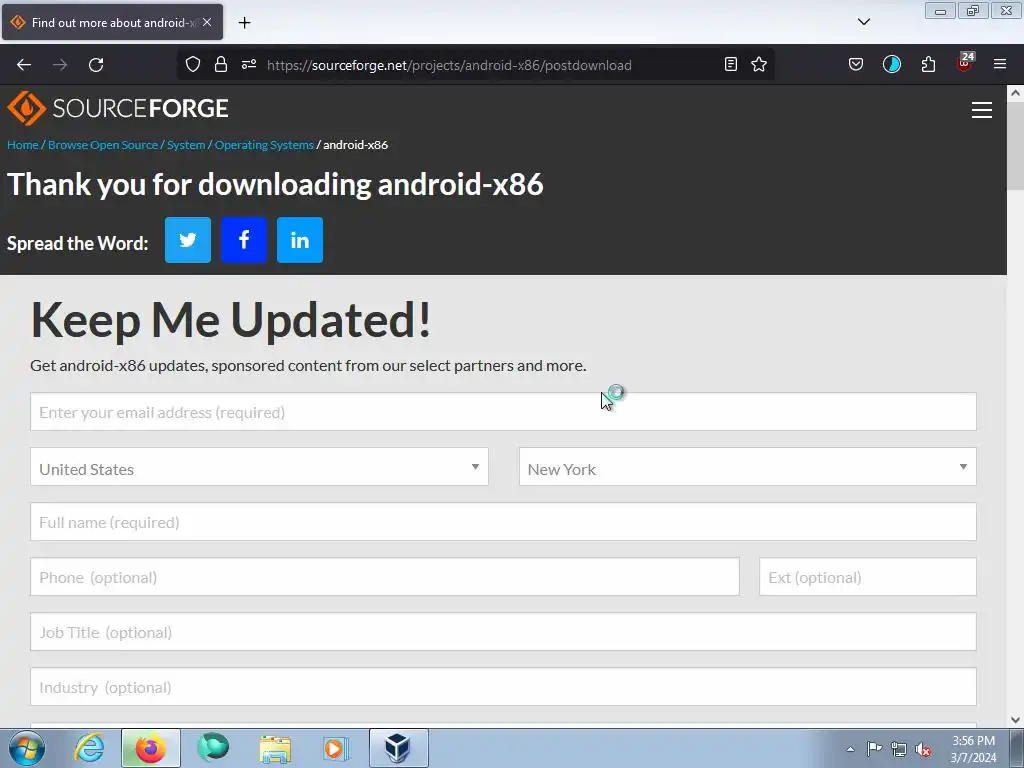Switch to Firefox taskbar button
The width and height of the screenshot is (1024, 768).
point(151,748)
